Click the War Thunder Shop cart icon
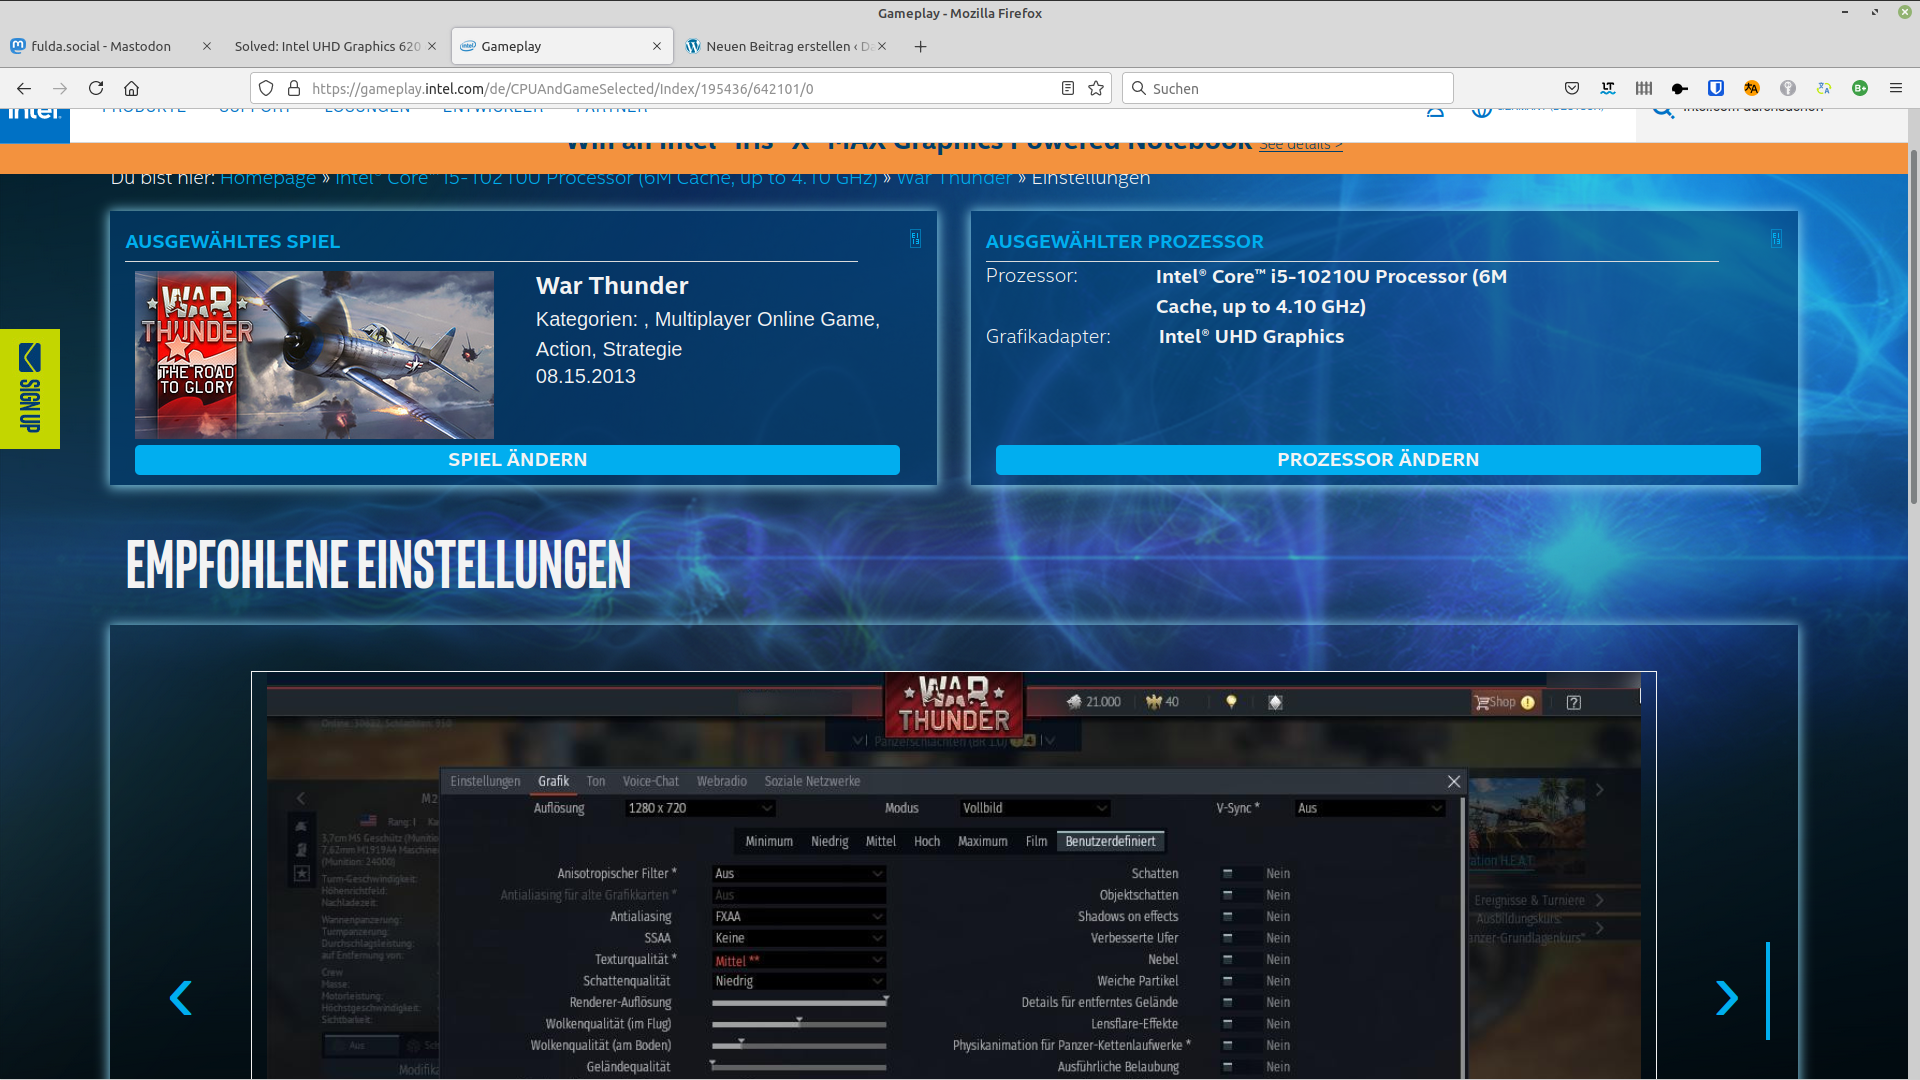The image size is (1920, 1080). 1482,702
